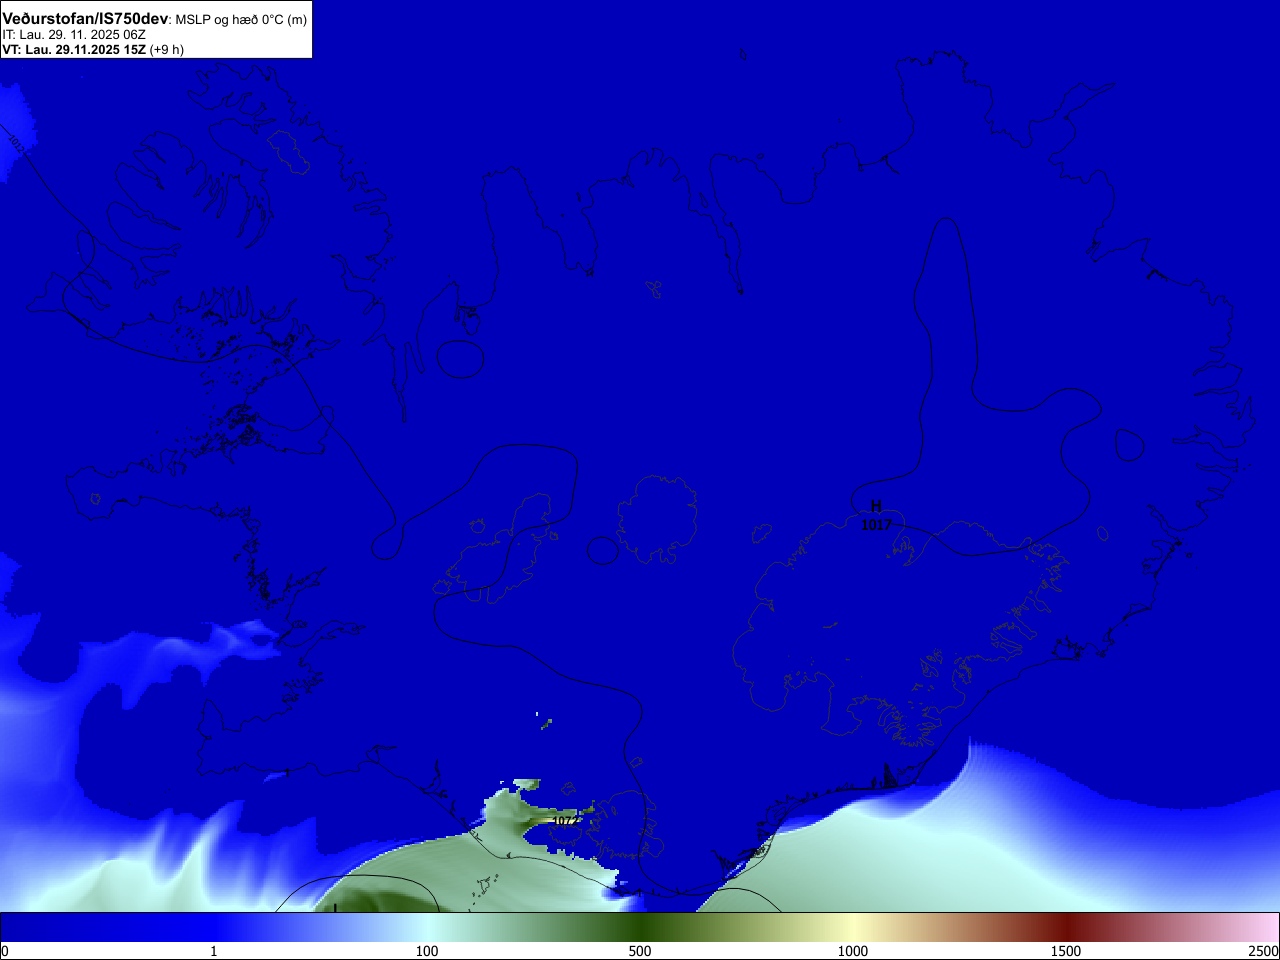
Task: Click the 'MSLP og hæð 0°C (m)' label
Action: (x=241, y=20)
